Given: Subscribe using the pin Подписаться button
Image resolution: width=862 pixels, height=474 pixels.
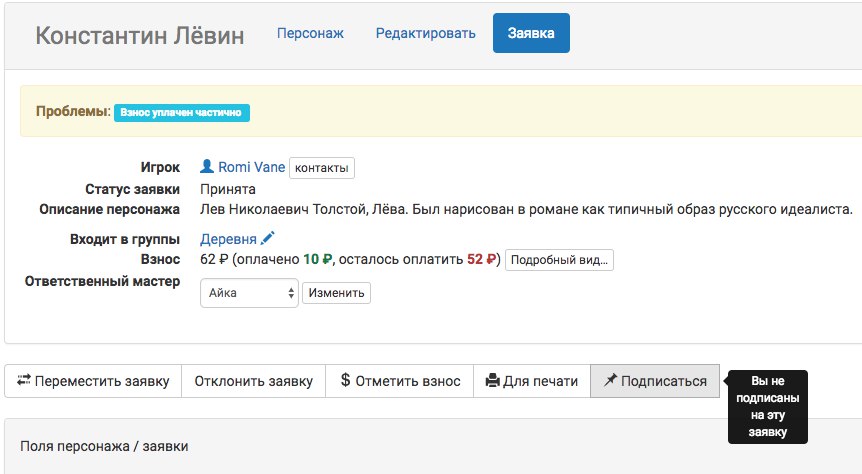Looking at the screenshot, I should 654,381.
